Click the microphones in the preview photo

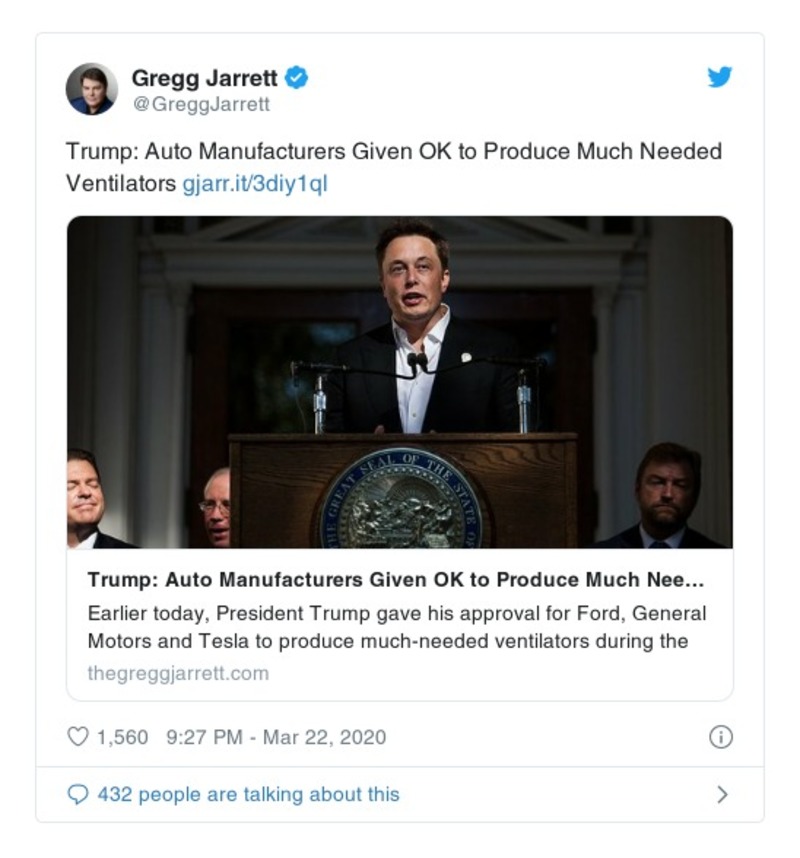point(418,370)
